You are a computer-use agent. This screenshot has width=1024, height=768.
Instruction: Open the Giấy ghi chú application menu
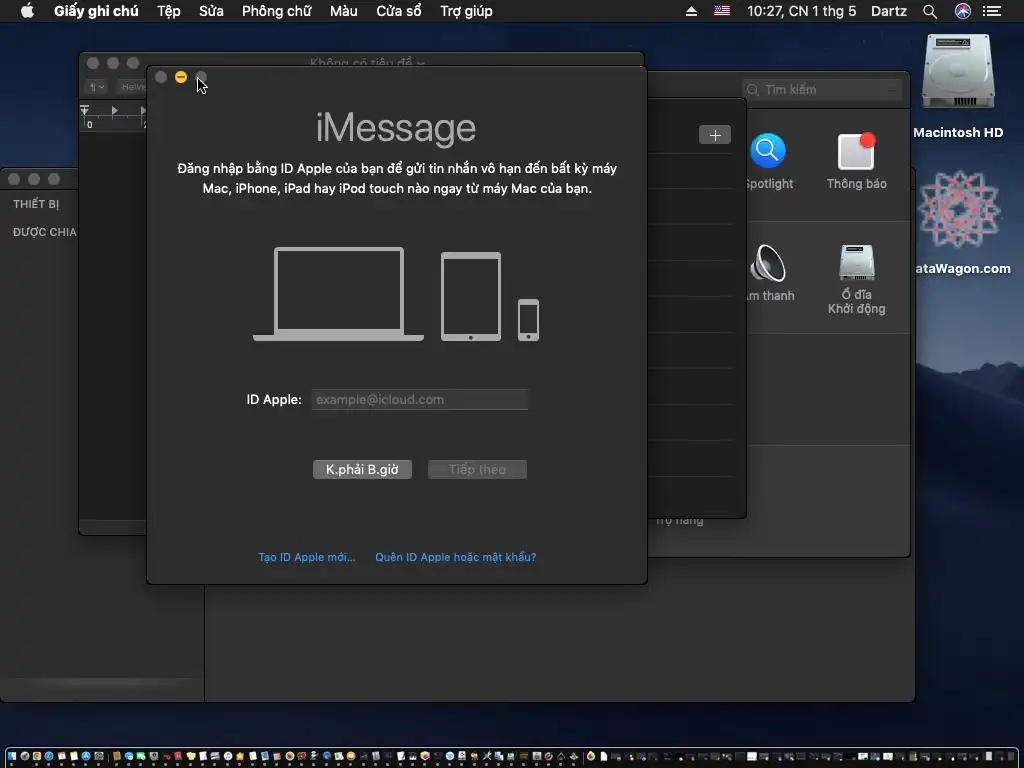[x=96, y=11]
